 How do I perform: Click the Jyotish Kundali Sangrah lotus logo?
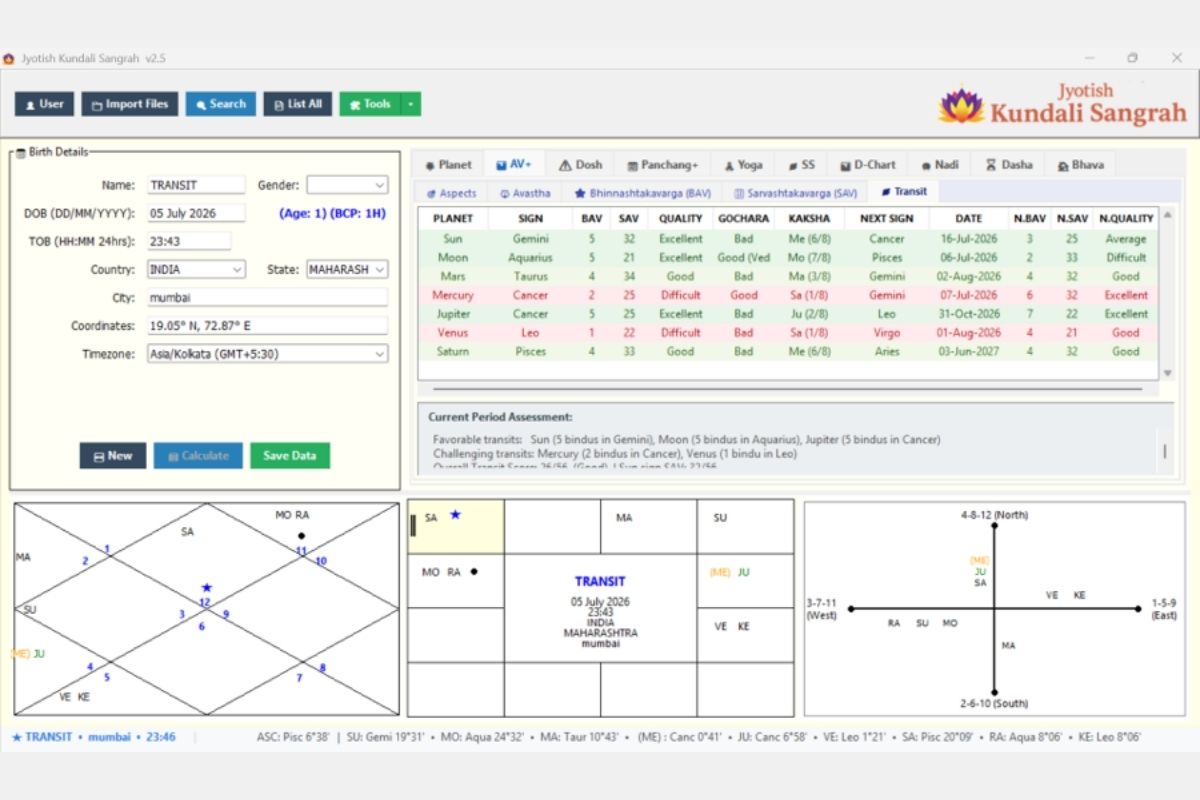click(x=961, y=105)
